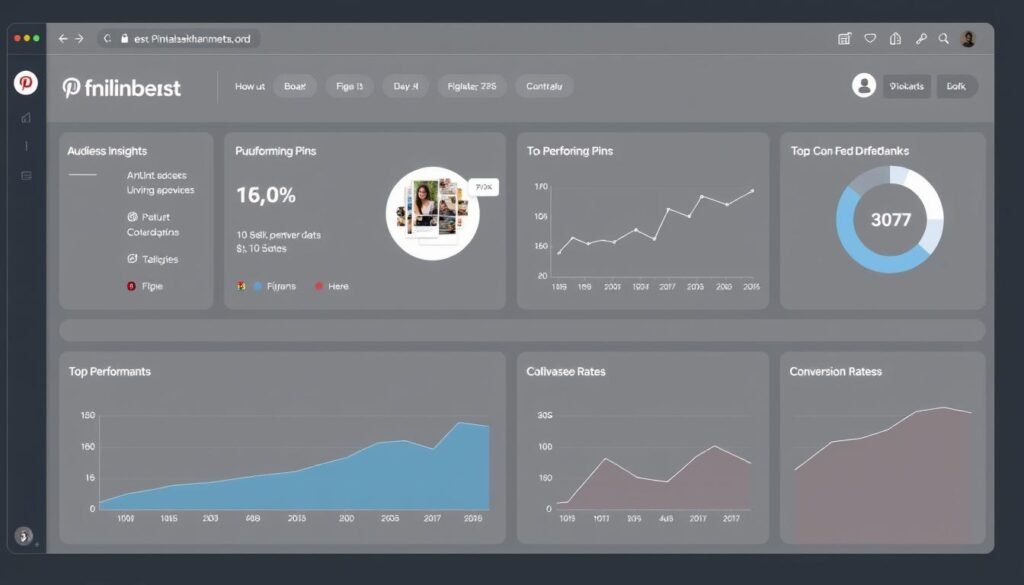Image resolution: width=1024 pixels, height=585 pixels.
Task: Select the How ut menu item
Action: (x=249, y=86)
